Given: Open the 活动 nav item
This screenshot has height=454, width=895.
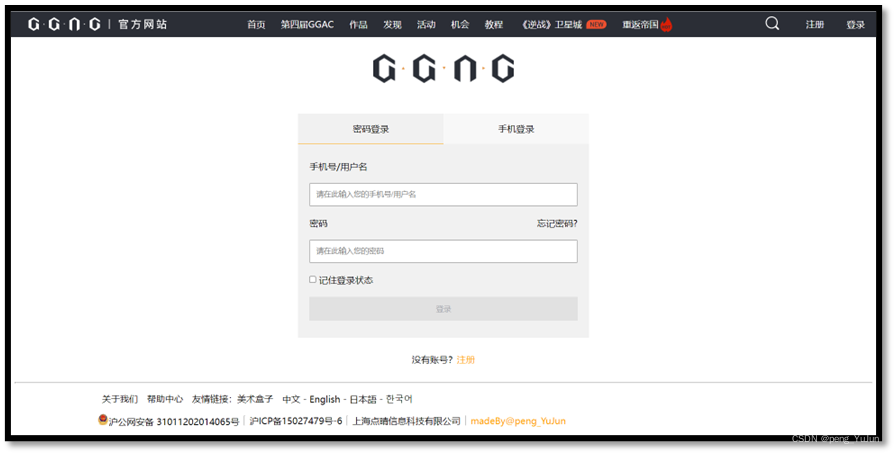Looking at the screenshot, I should pos(426,25).
